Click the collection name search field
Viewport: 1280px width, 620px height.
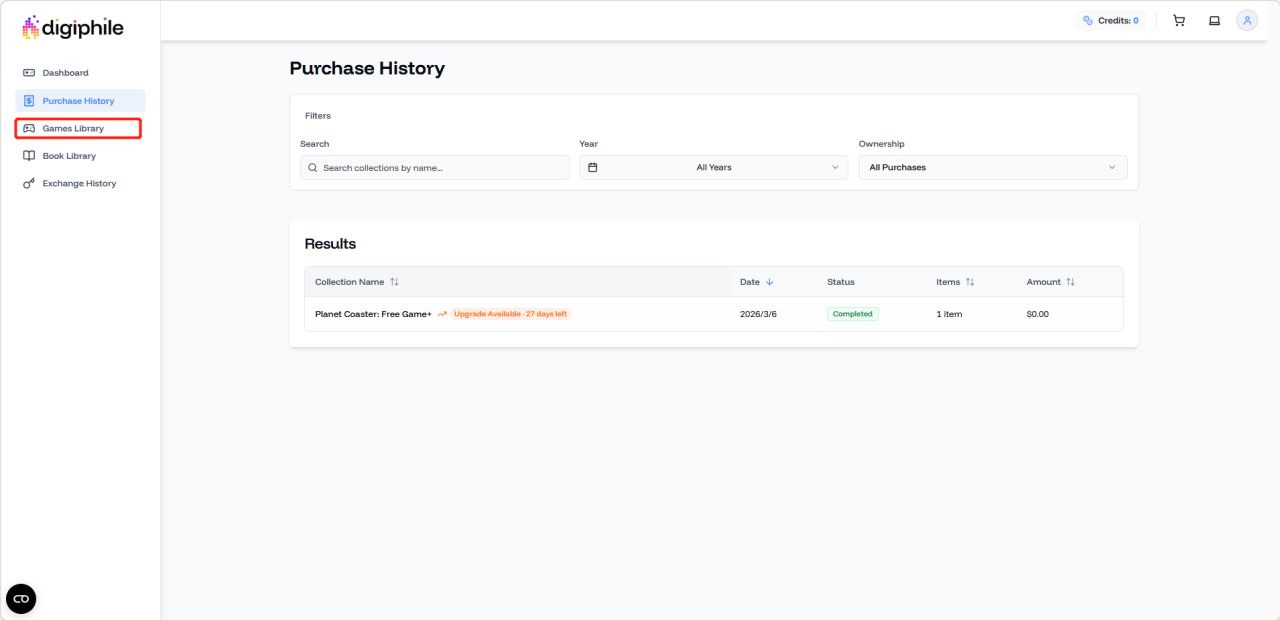point(440,167)
